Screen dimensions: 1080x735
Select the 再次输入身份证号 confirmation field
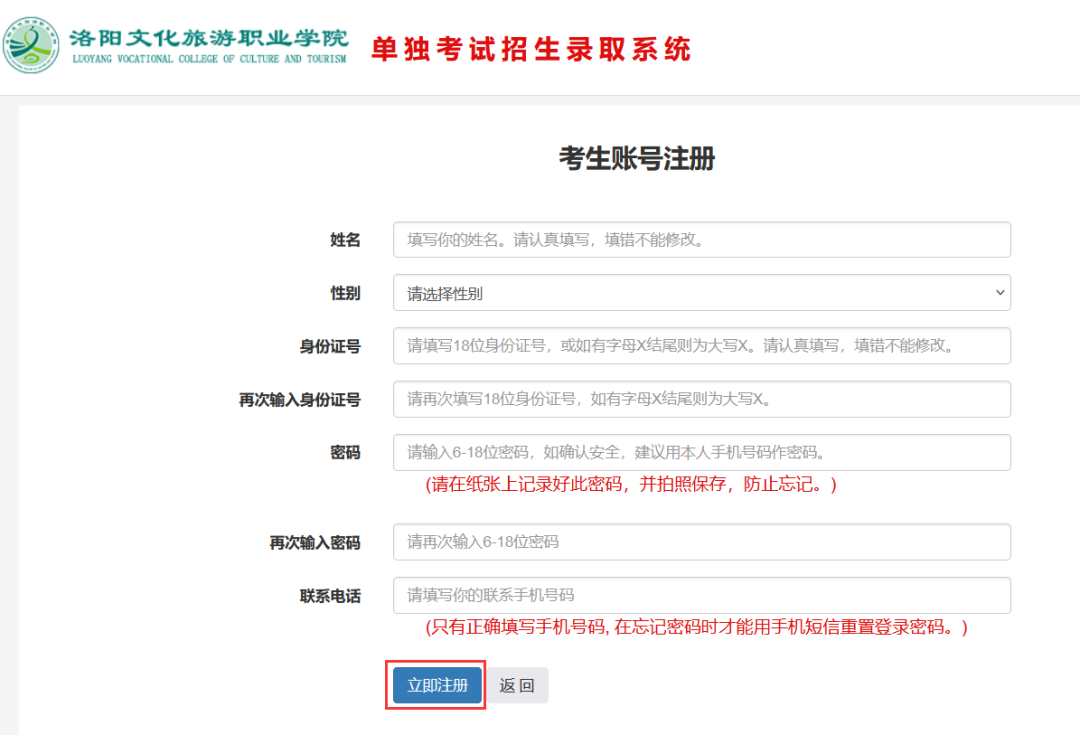[701, 399]
